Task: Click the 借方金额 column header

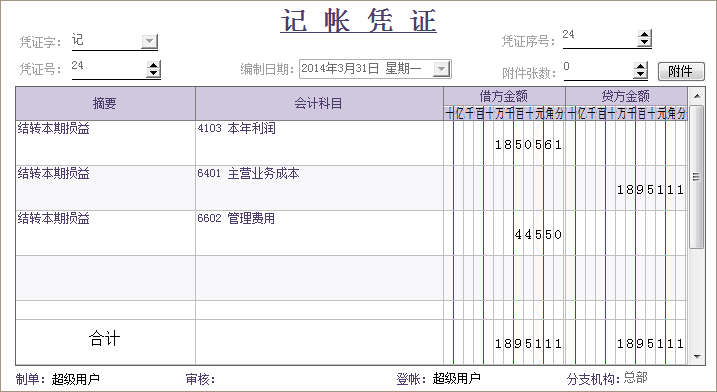Action: (x=504, y=97)
